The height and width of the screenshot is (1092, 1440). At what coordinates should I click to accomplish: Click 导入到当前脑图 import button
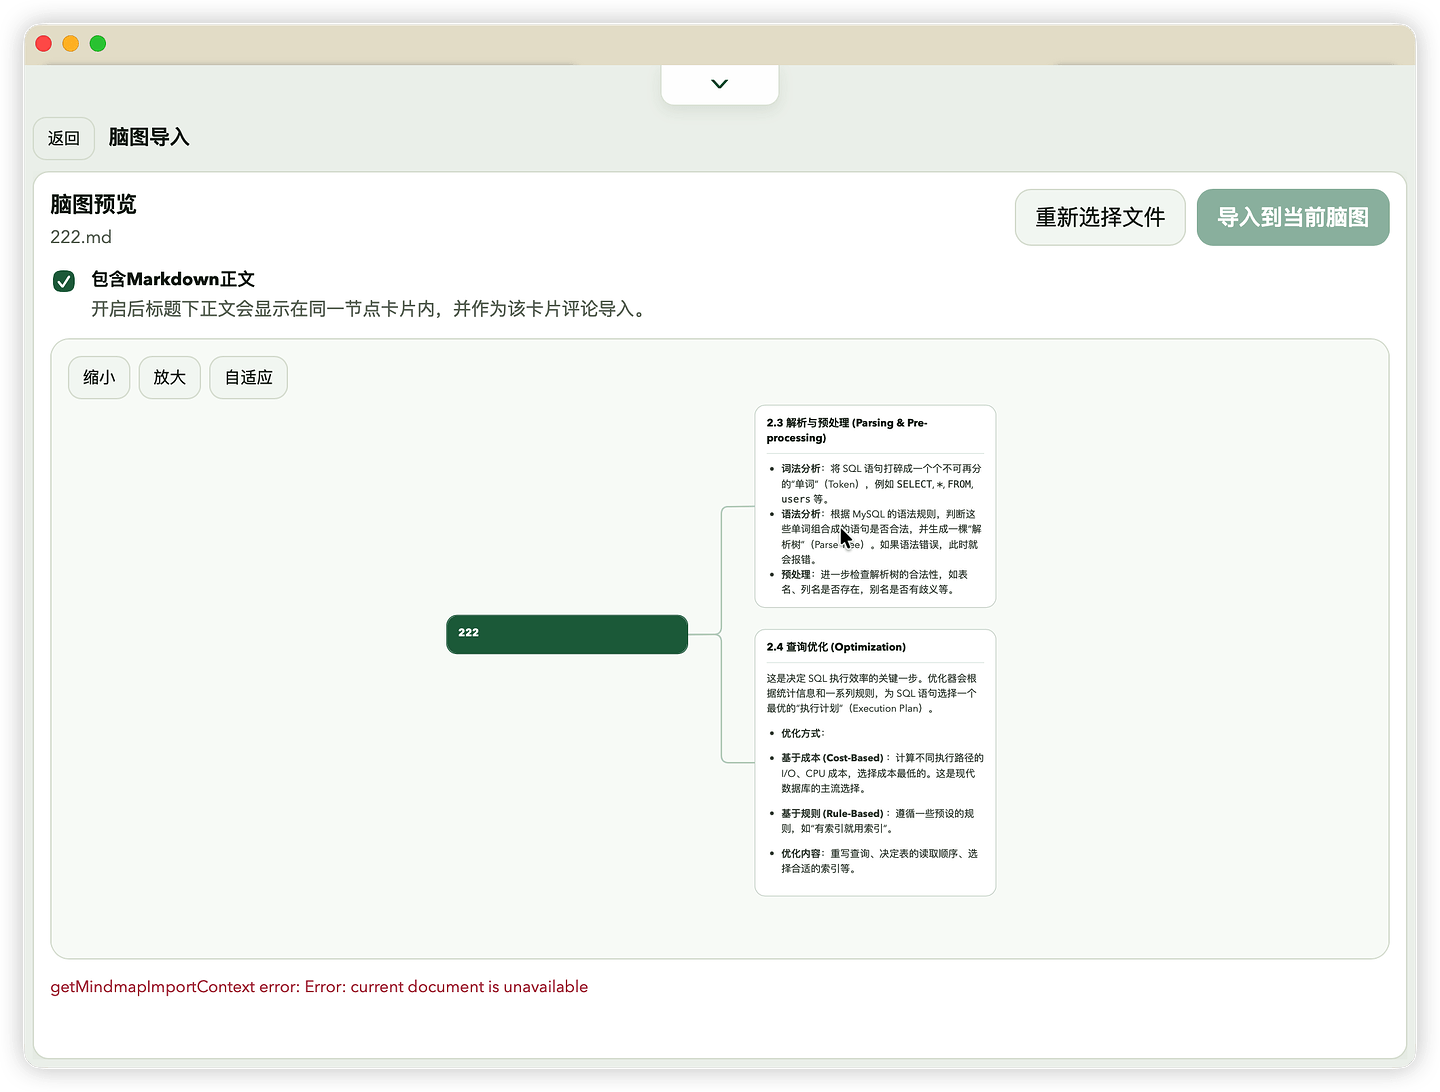[1293, 217]
